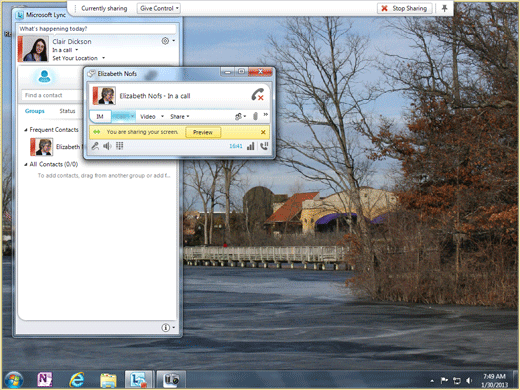This screenshot has width=520, height=390.
Task: Click the Clair Dickson name text
Action: (x=72, y=41)
